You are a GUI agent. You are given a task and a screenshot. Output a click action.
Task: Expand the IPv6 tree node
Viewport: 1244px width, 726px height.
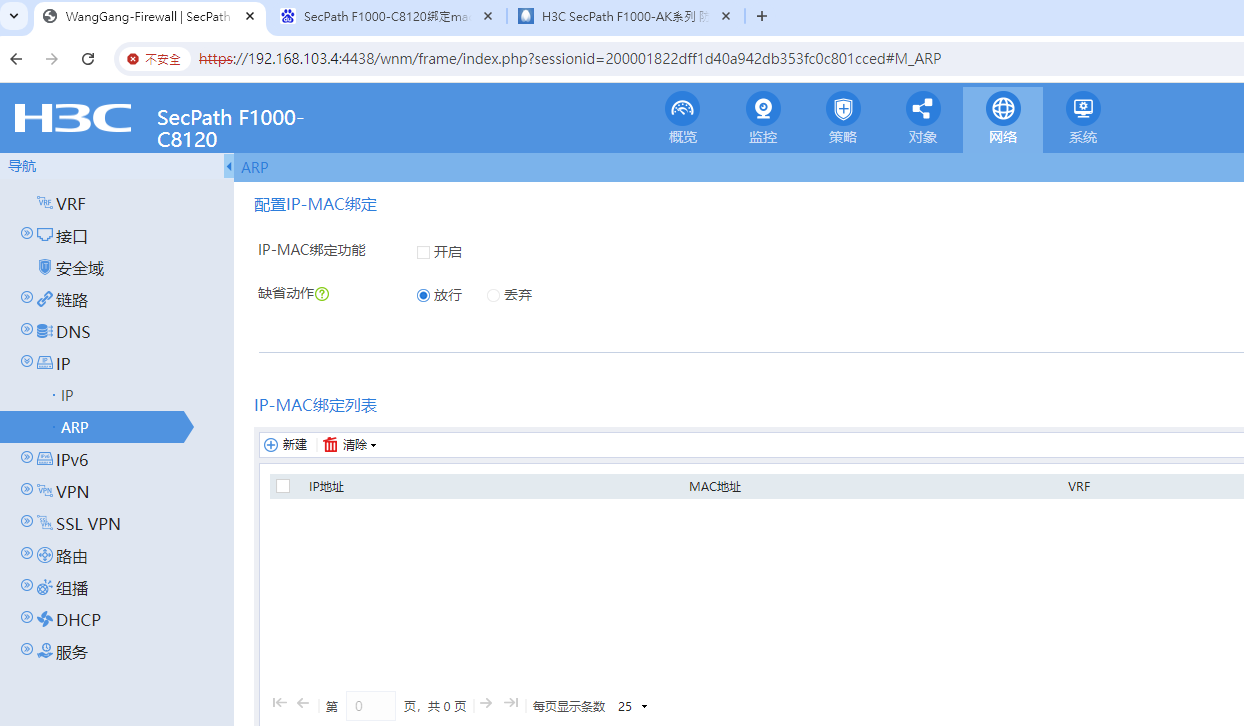[27, 457]
